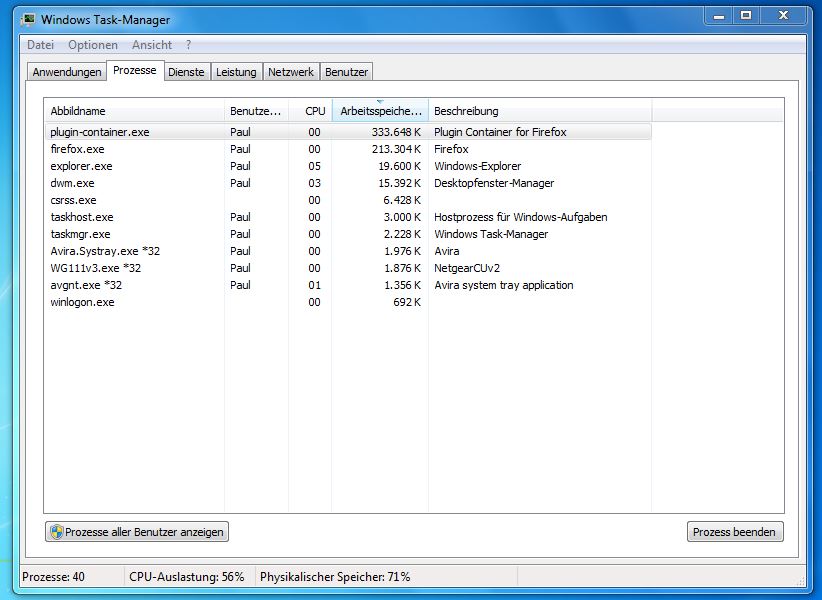Select the taskmgr.exe process
822x600 pixels.
pyautogui.click(x=348, y=234)
